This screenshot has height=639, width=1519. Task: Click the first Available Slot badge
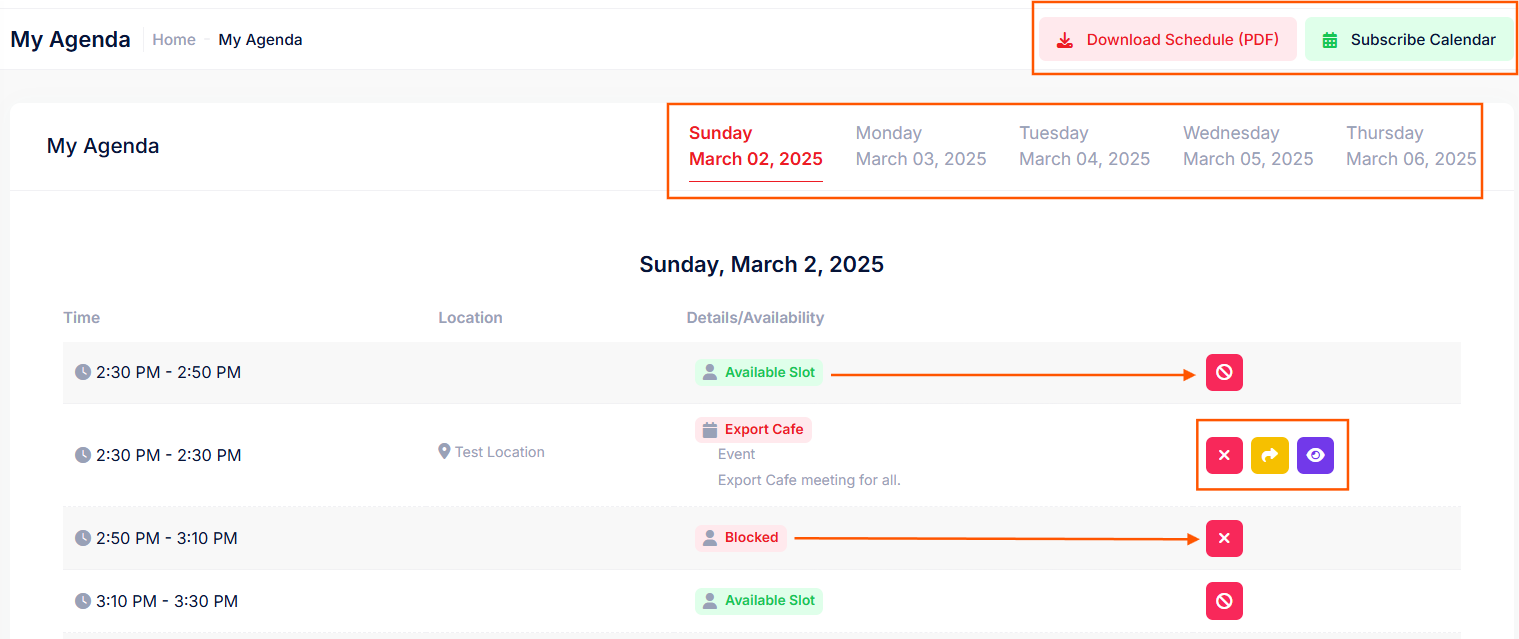[759, 373]
